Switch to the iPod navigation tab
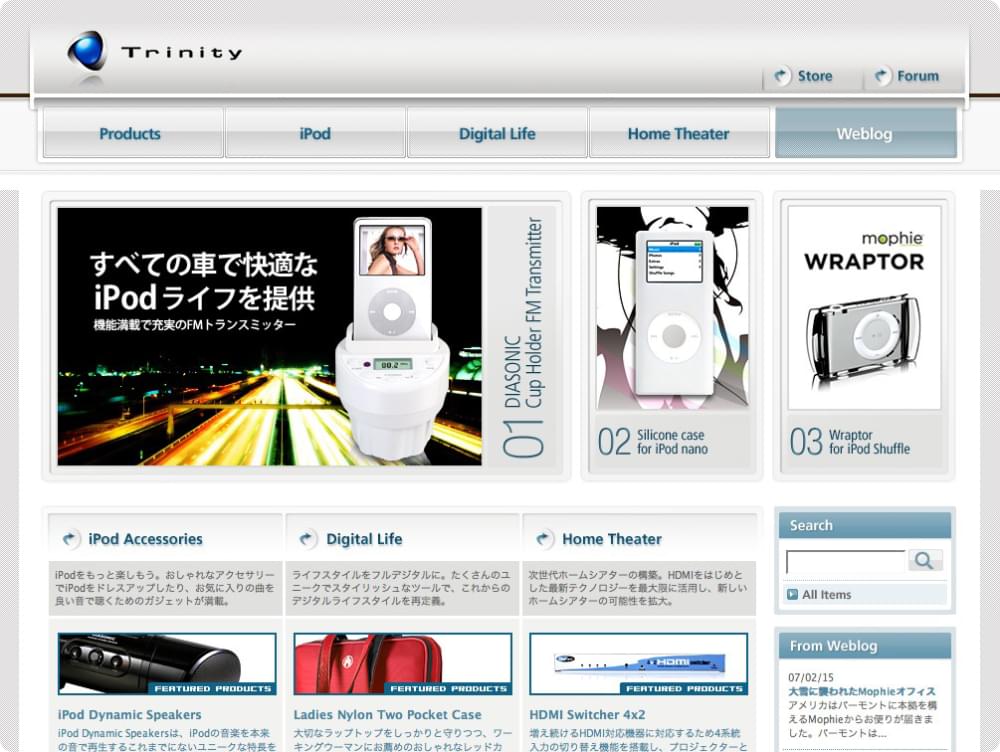The height and width of the screenshot is (752, 1000). pyautogui.click(x=315, y=134)
